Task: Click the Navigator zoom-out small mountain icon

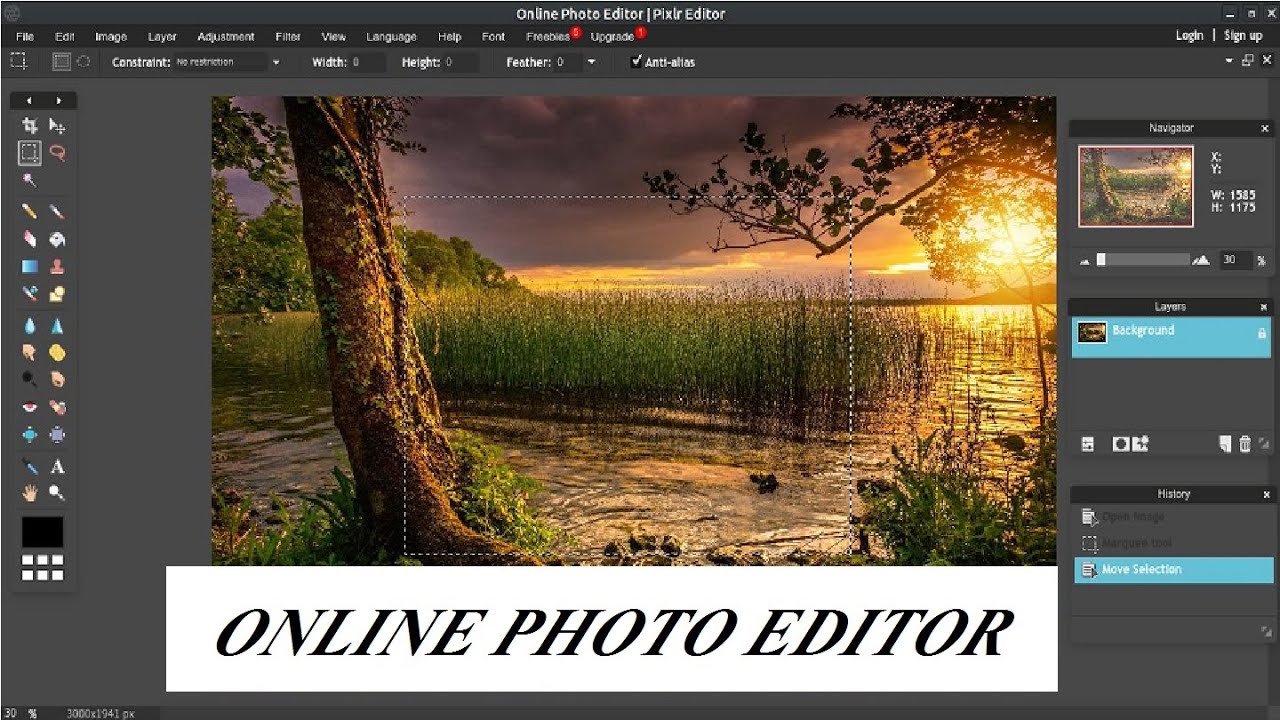Action: (1085, 261)
